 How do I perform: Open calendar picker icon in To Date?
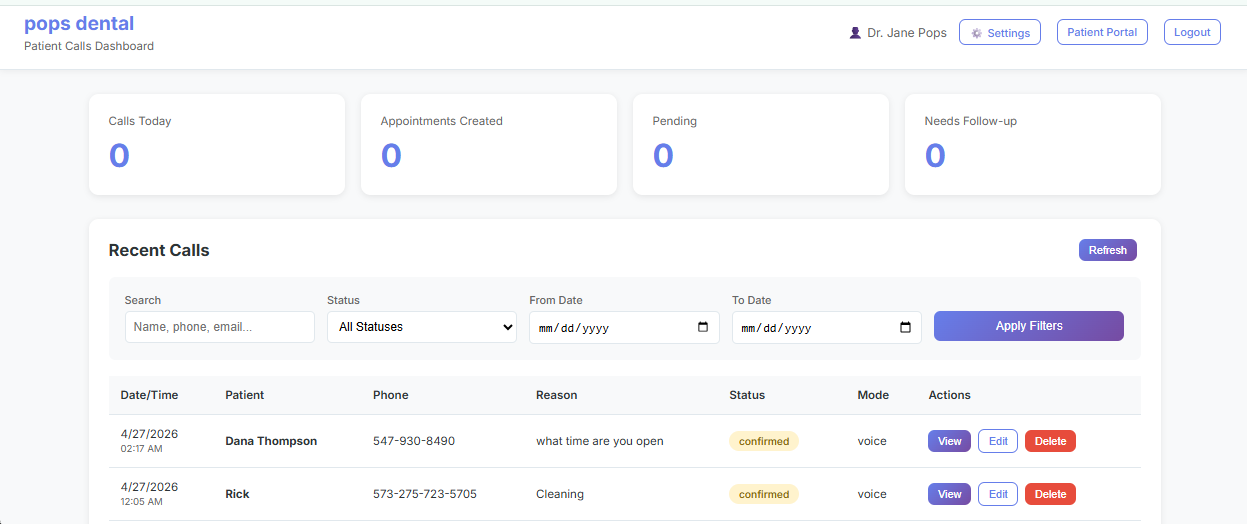pyautogui.click(x=905, y=327)
